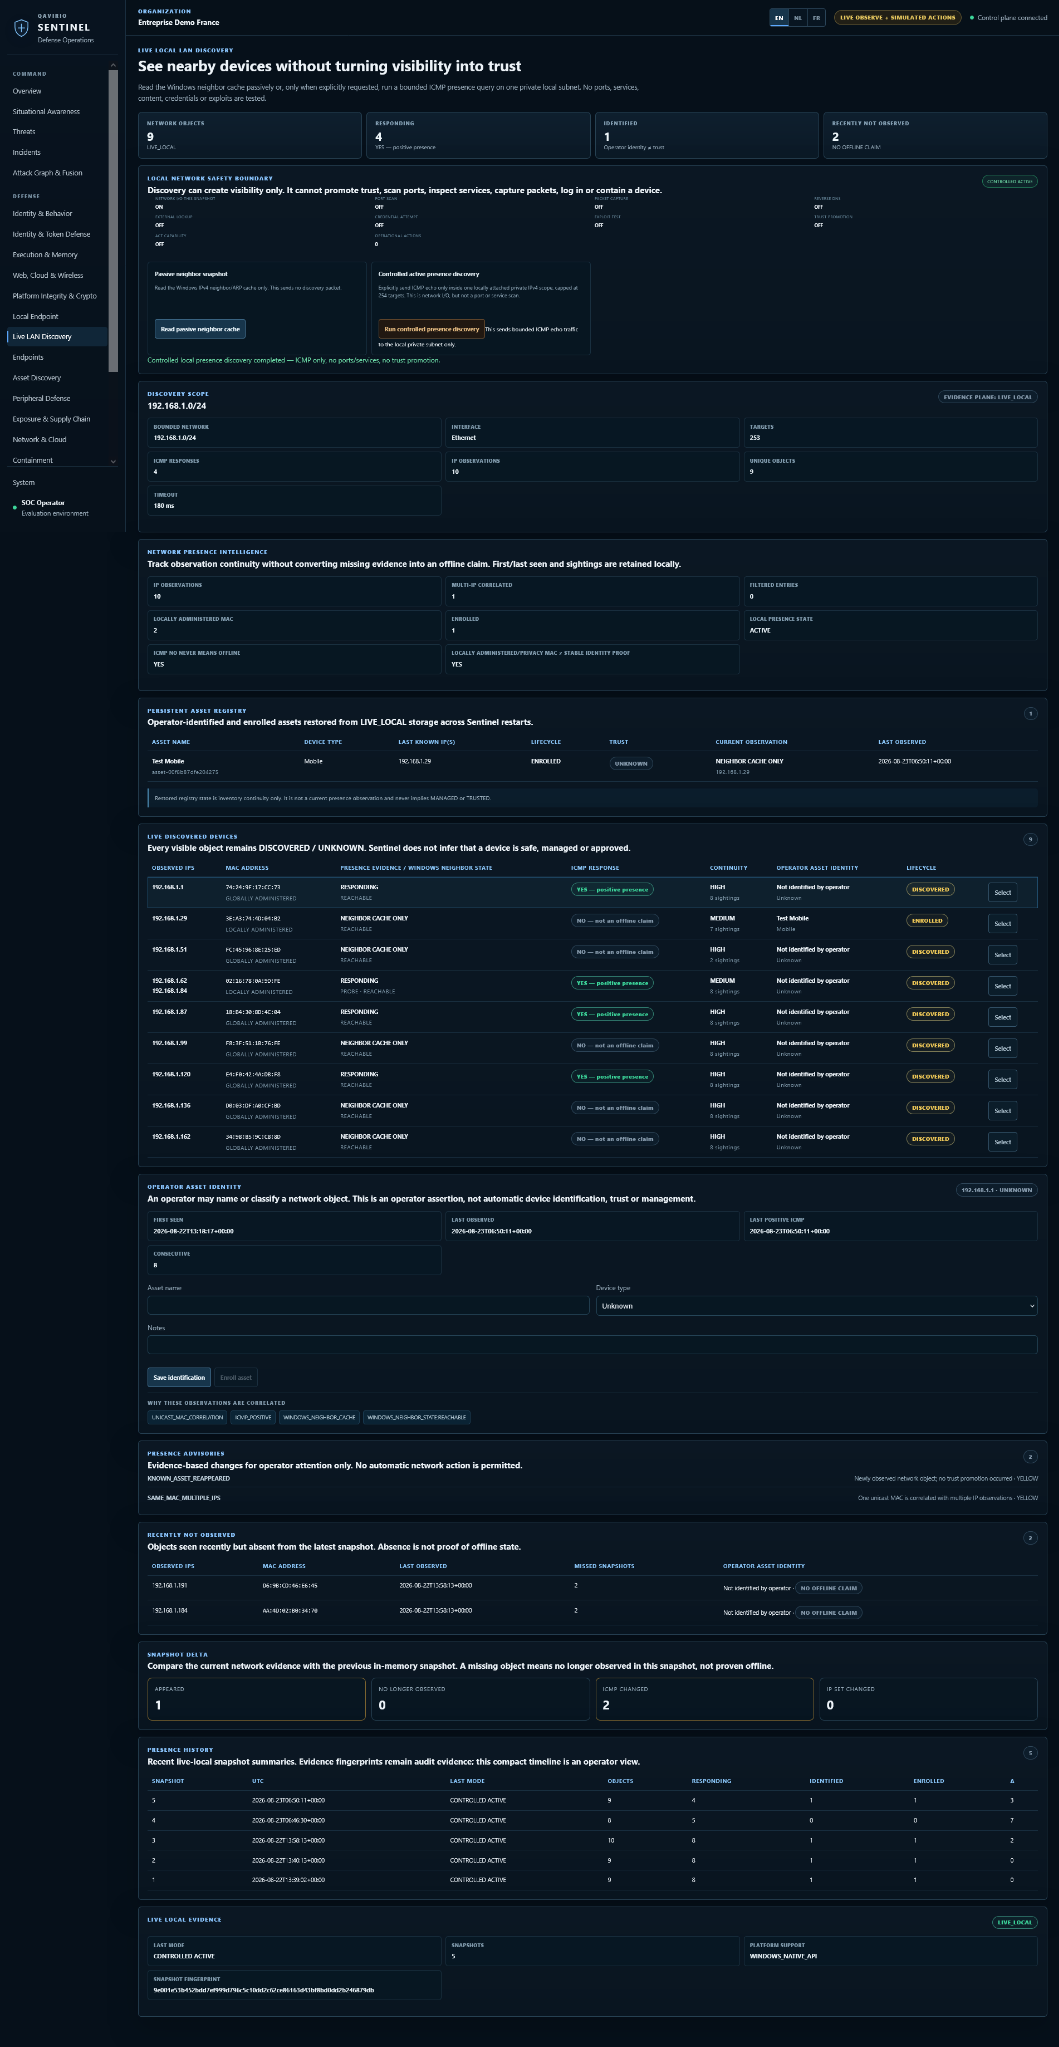
Task: Open Attack Graph & Fusion
Action: coord(47,172)
